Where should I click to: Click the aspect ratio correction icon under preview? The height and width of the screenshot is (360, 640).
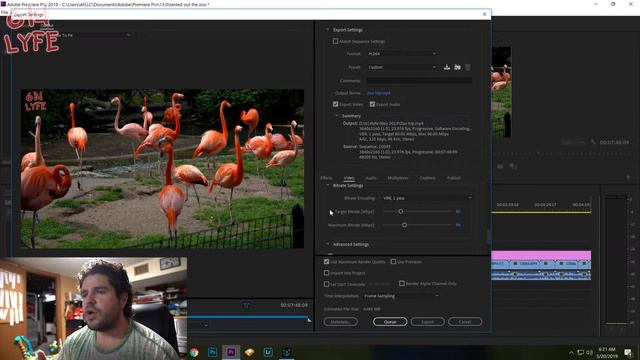tap(246, 305)
